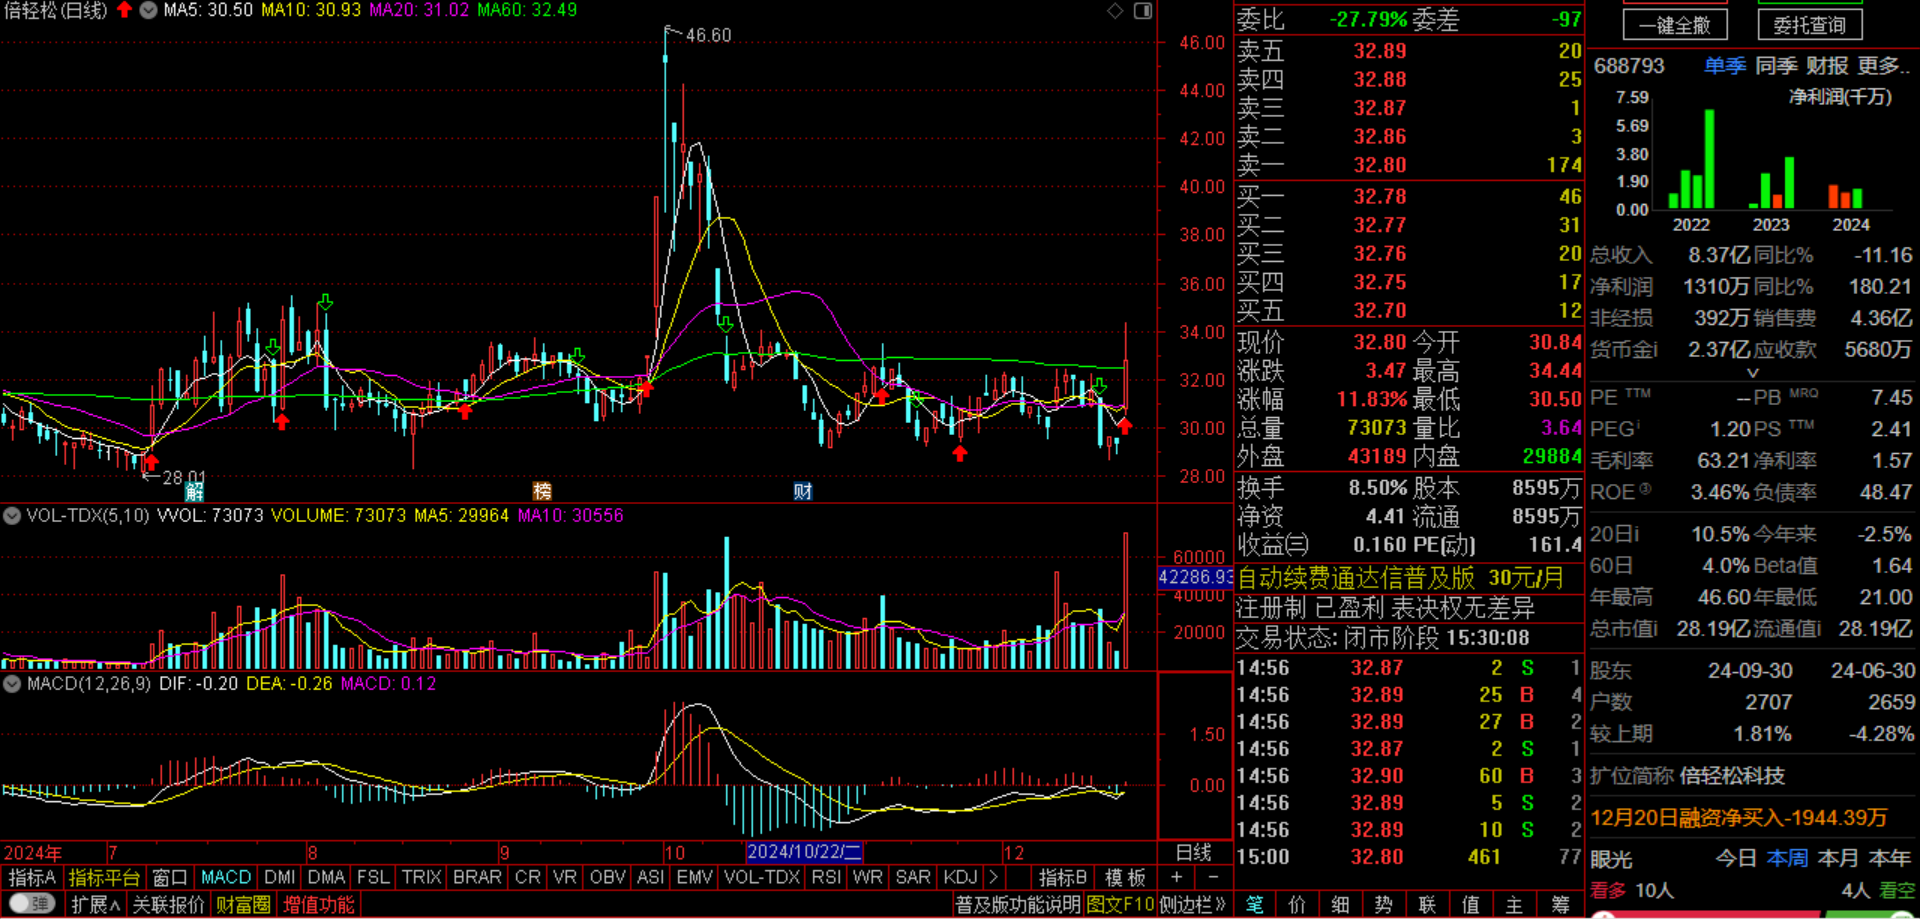The width and height of the screenshot is (1920, 919).
Task: Switch indicator to DMI
Action: tap(279, 877)
